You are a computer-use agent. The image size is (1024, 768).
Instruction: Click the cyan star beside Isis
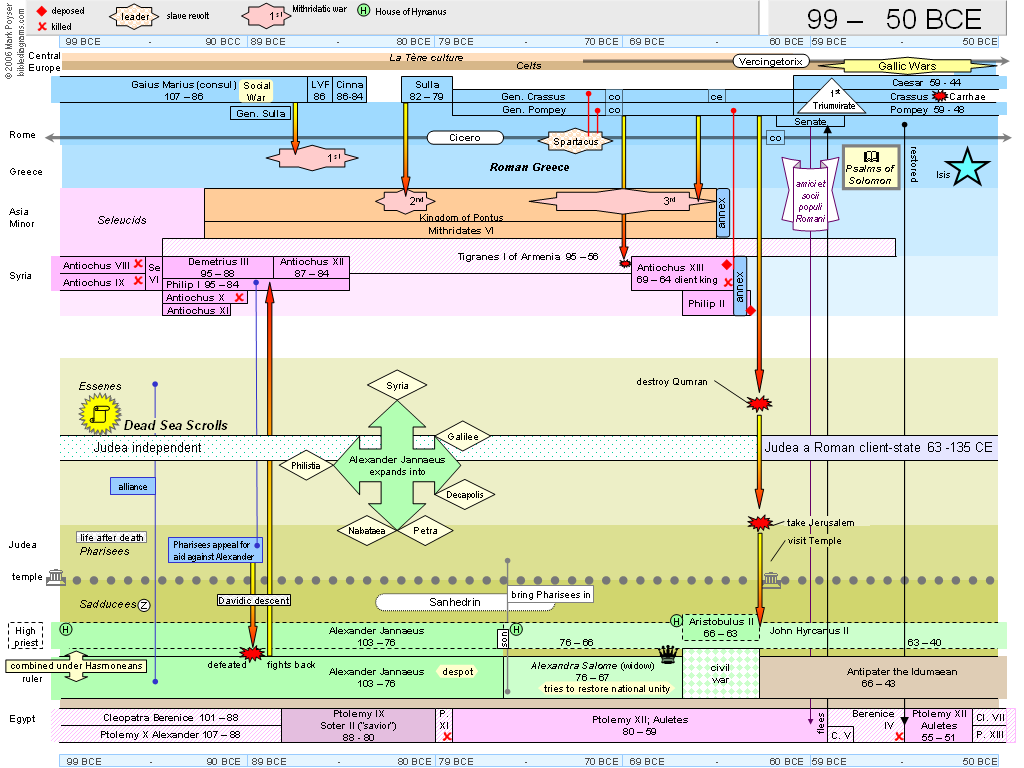pos(968,168)
